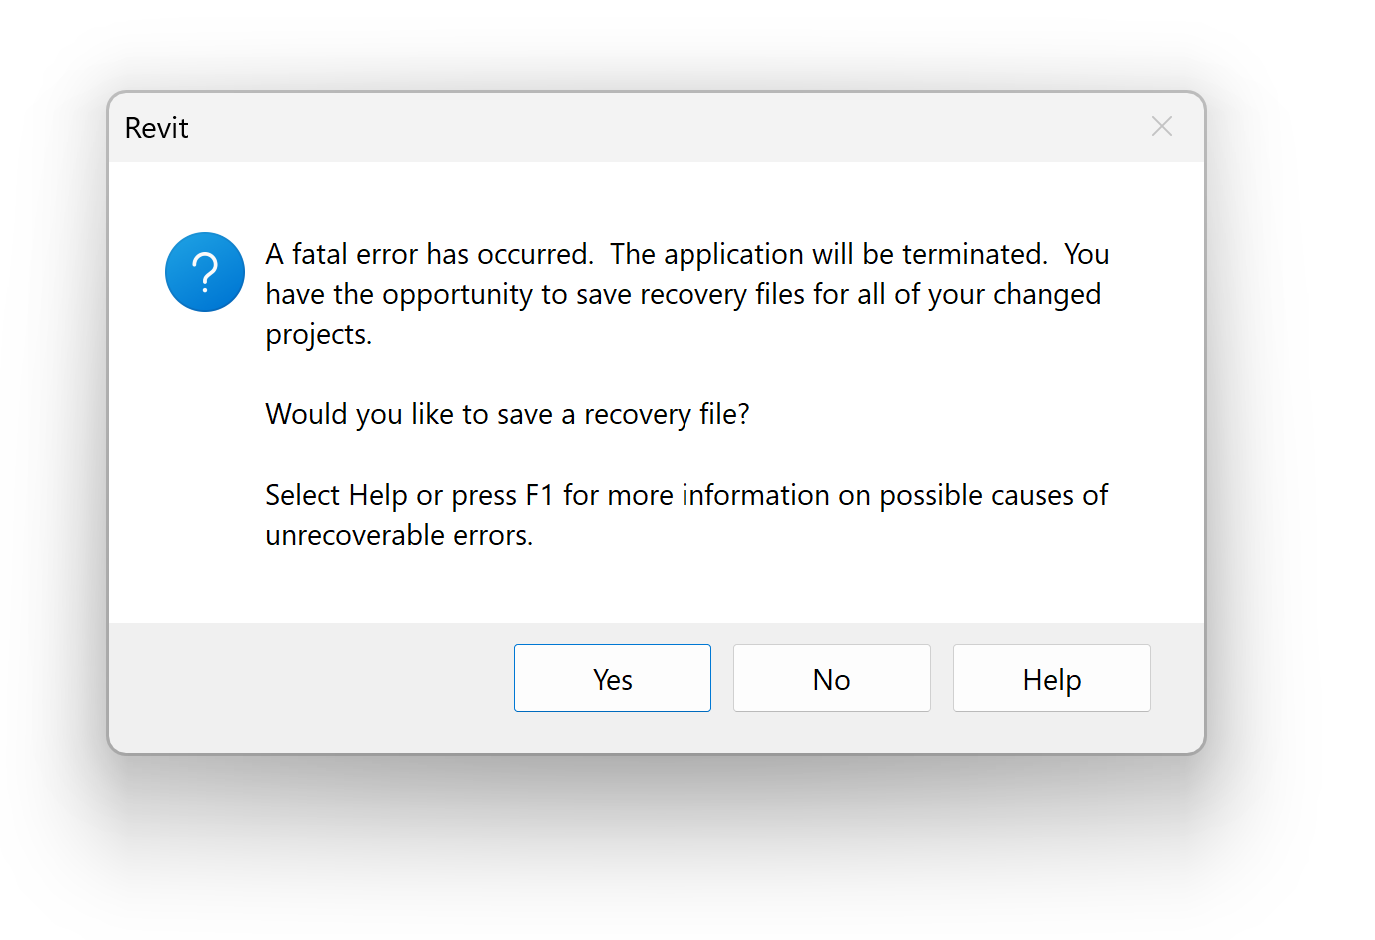Click the empty title bar area
The height and width of the screenshot is (940, 1375).
[x=650, y=128]
